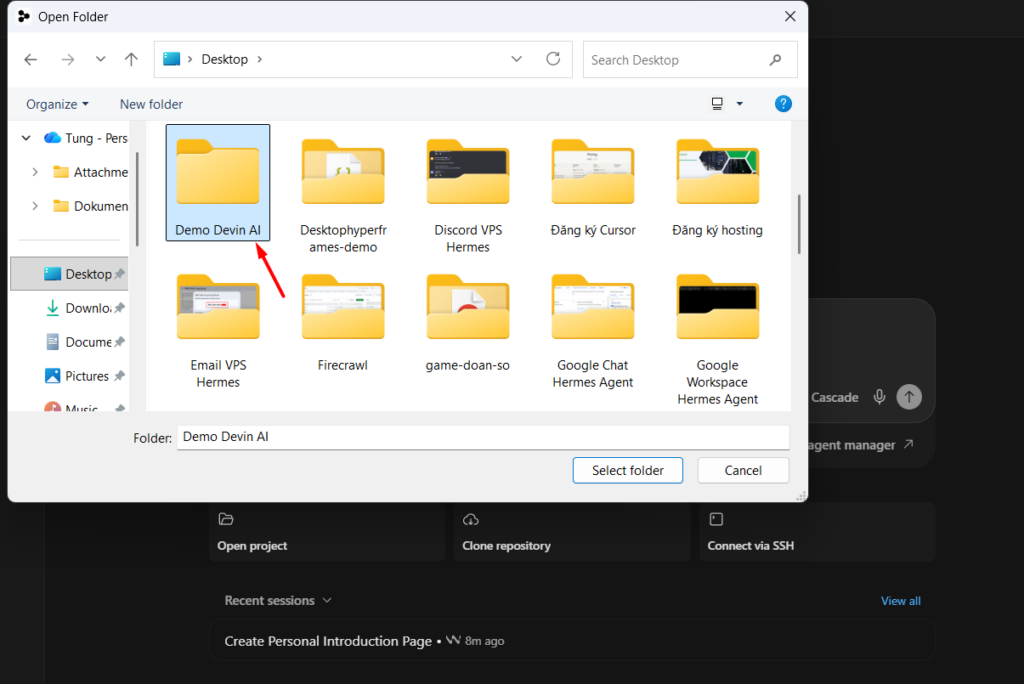Screen dimensions: 1024x684
Task: Open the Organize dropdown menu
Action: pyautogui.click(x=57, y=105)
